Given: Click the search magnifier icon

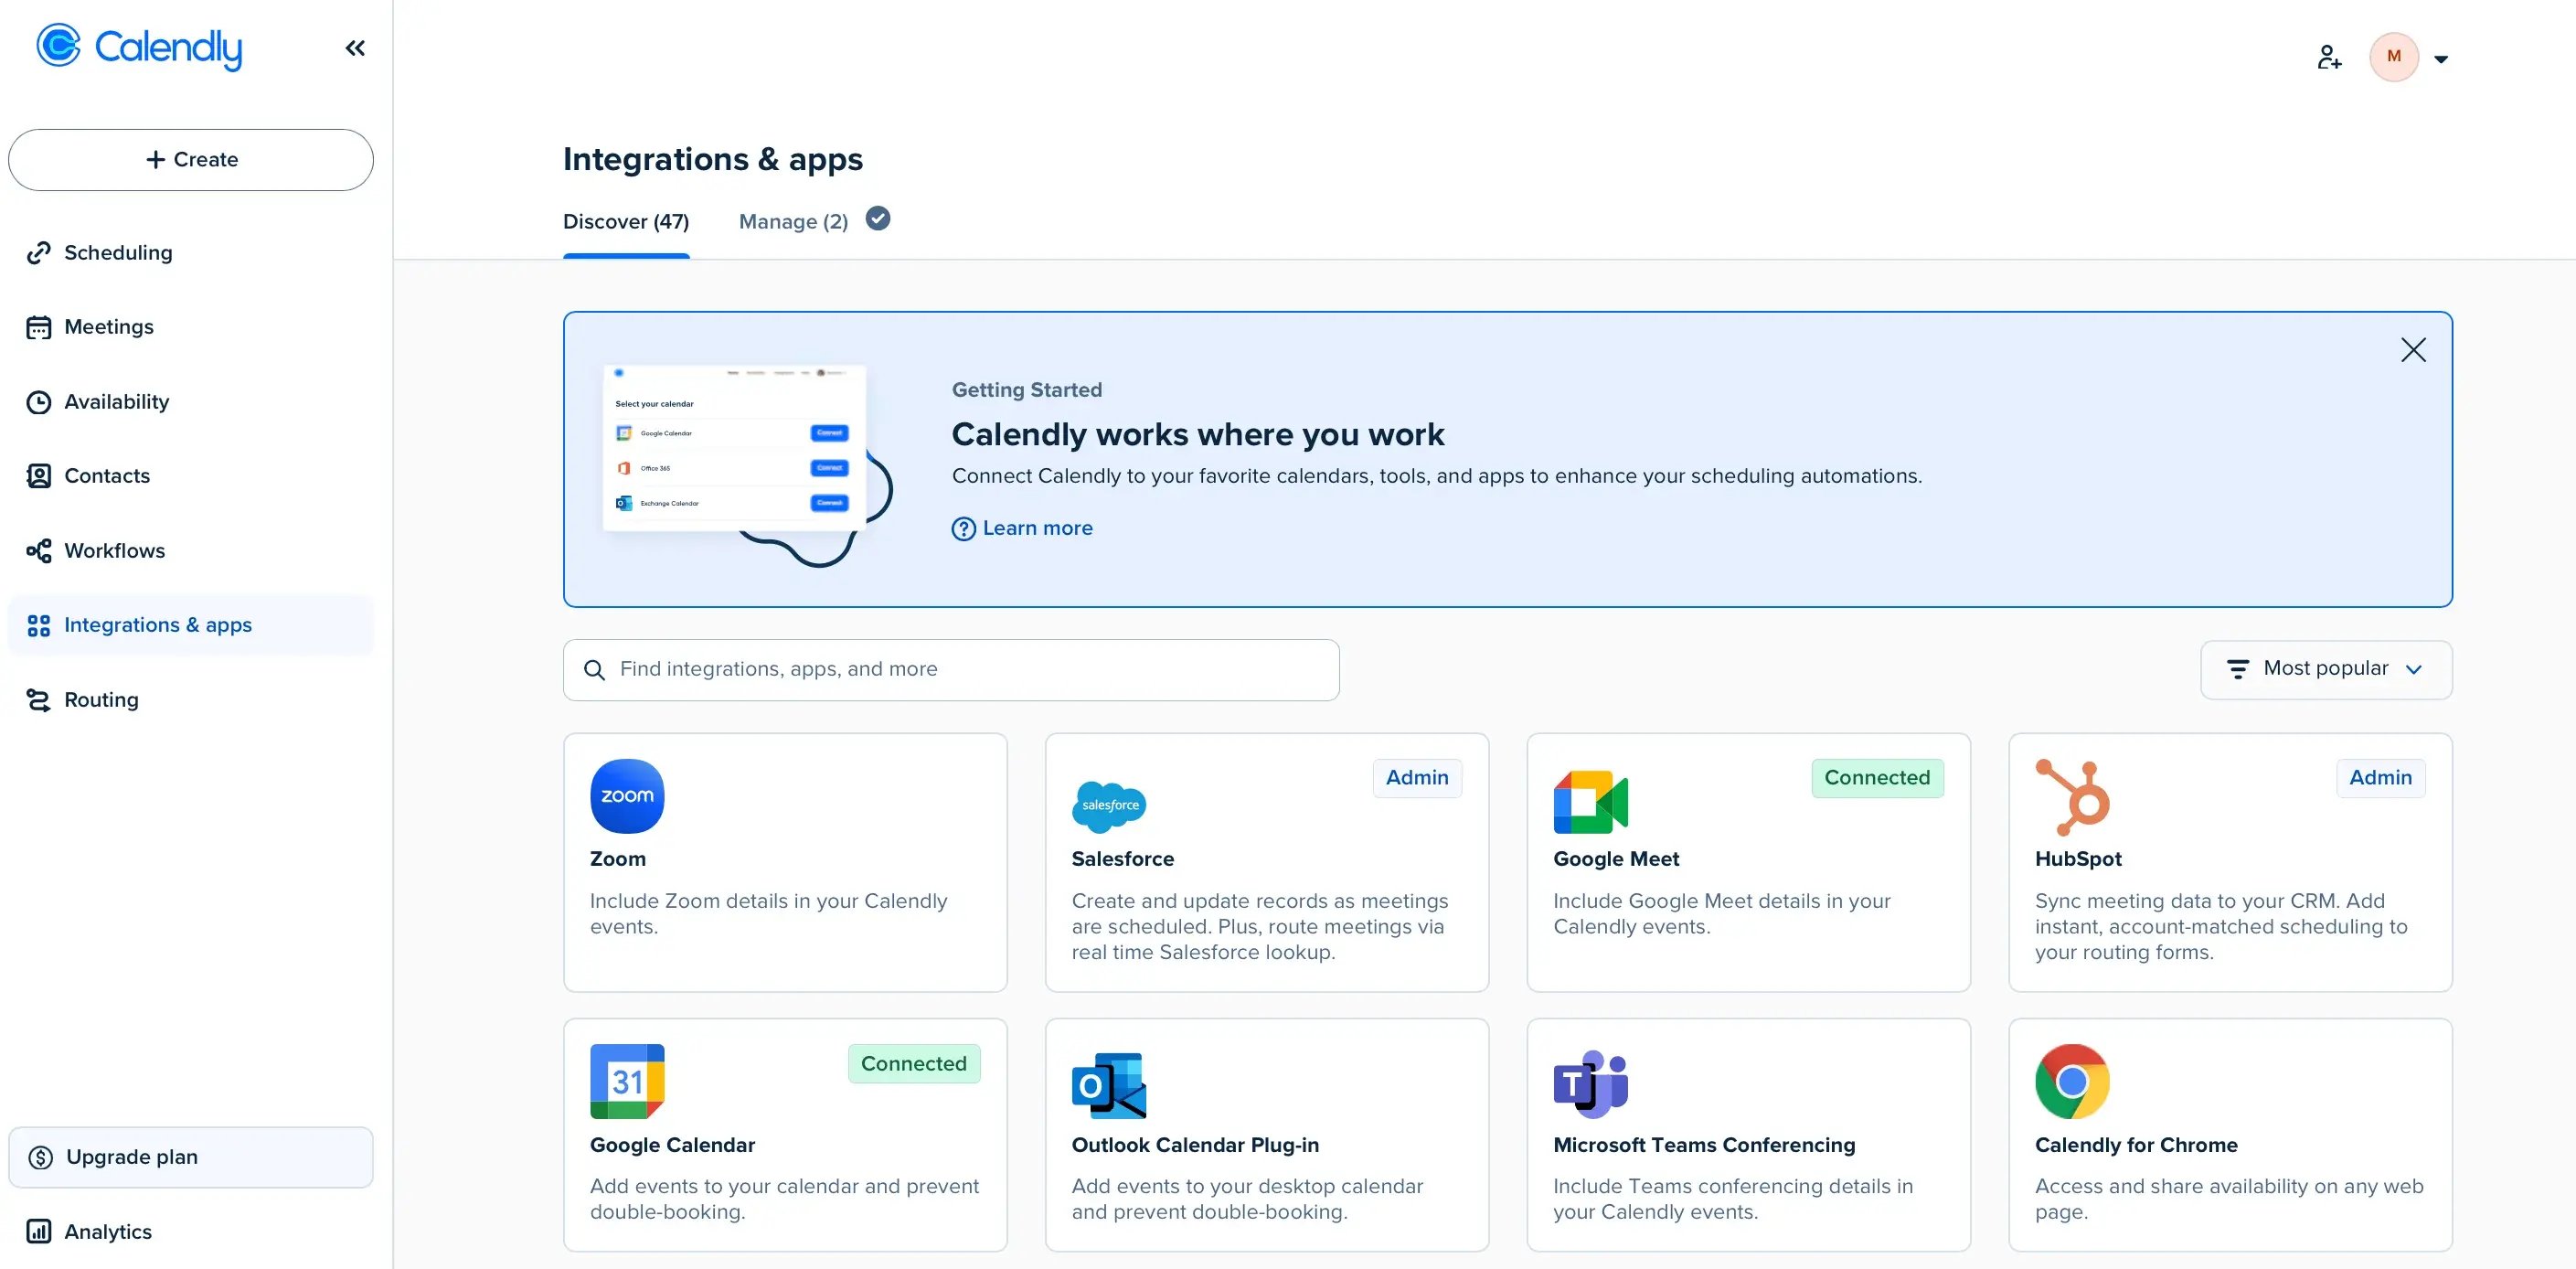Looking at the screenshot, I should coord(594,670).
